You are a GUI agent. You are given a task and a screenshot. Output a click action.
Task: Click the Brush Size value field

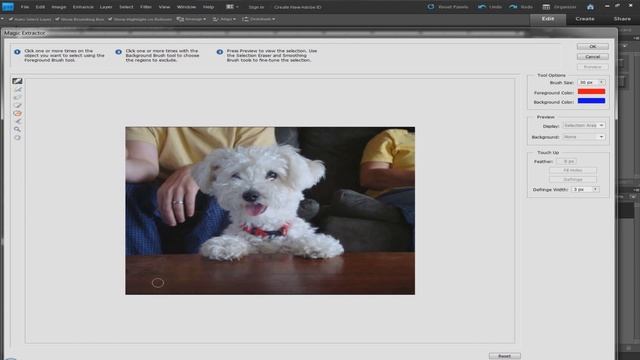pos(588,82)
